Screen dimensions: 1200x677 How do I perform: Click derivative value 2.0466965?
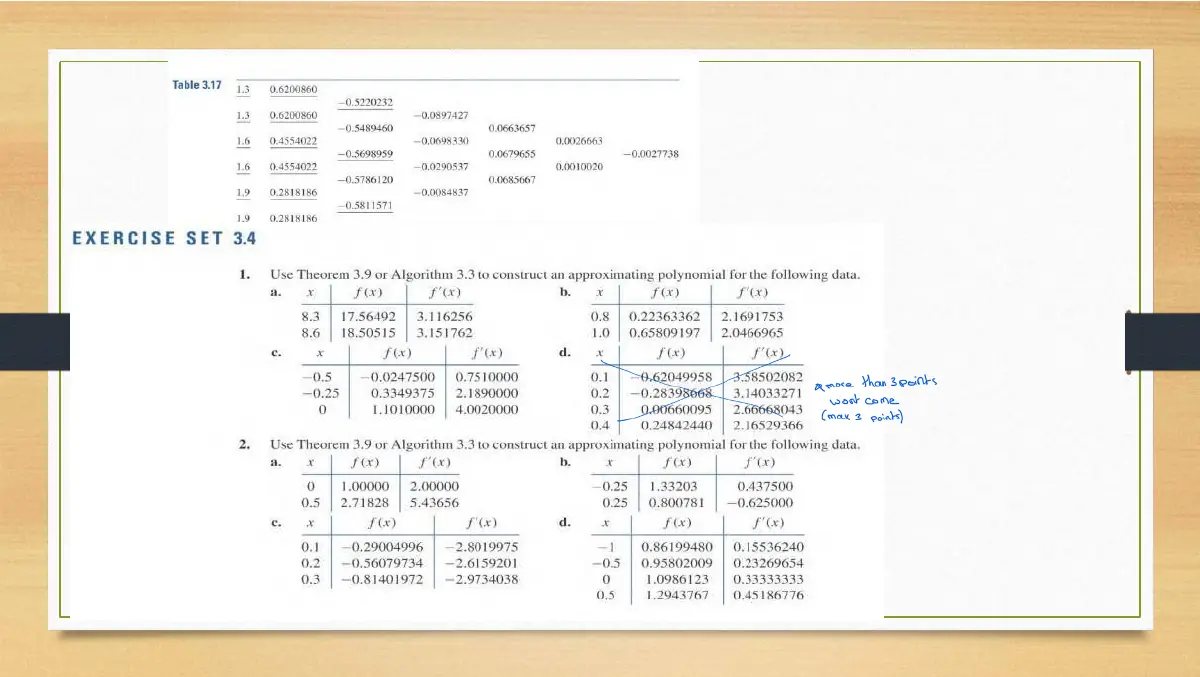coord(752,332)
